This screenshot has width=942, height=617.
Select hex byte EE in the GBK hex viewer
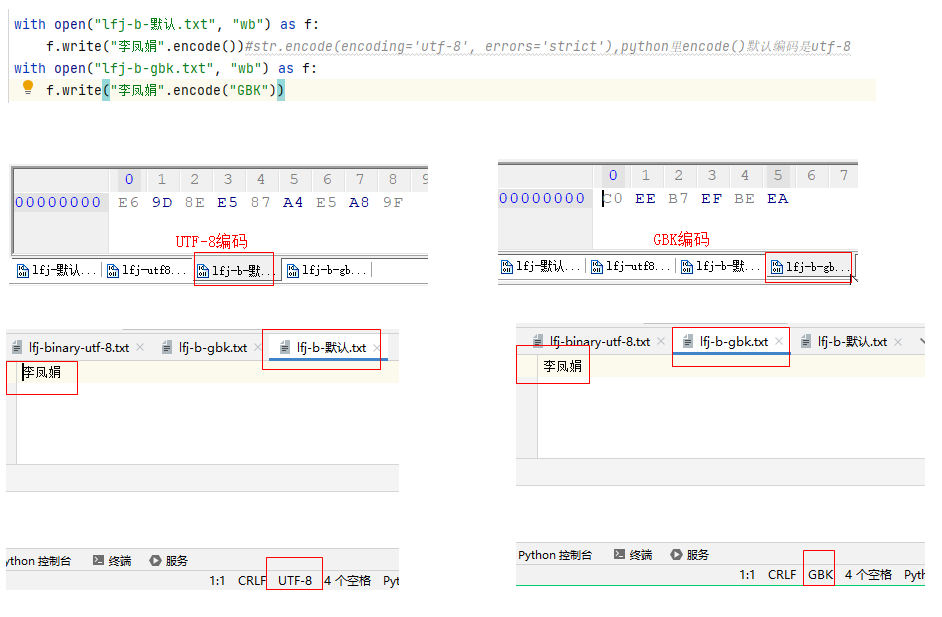point(645,199)
